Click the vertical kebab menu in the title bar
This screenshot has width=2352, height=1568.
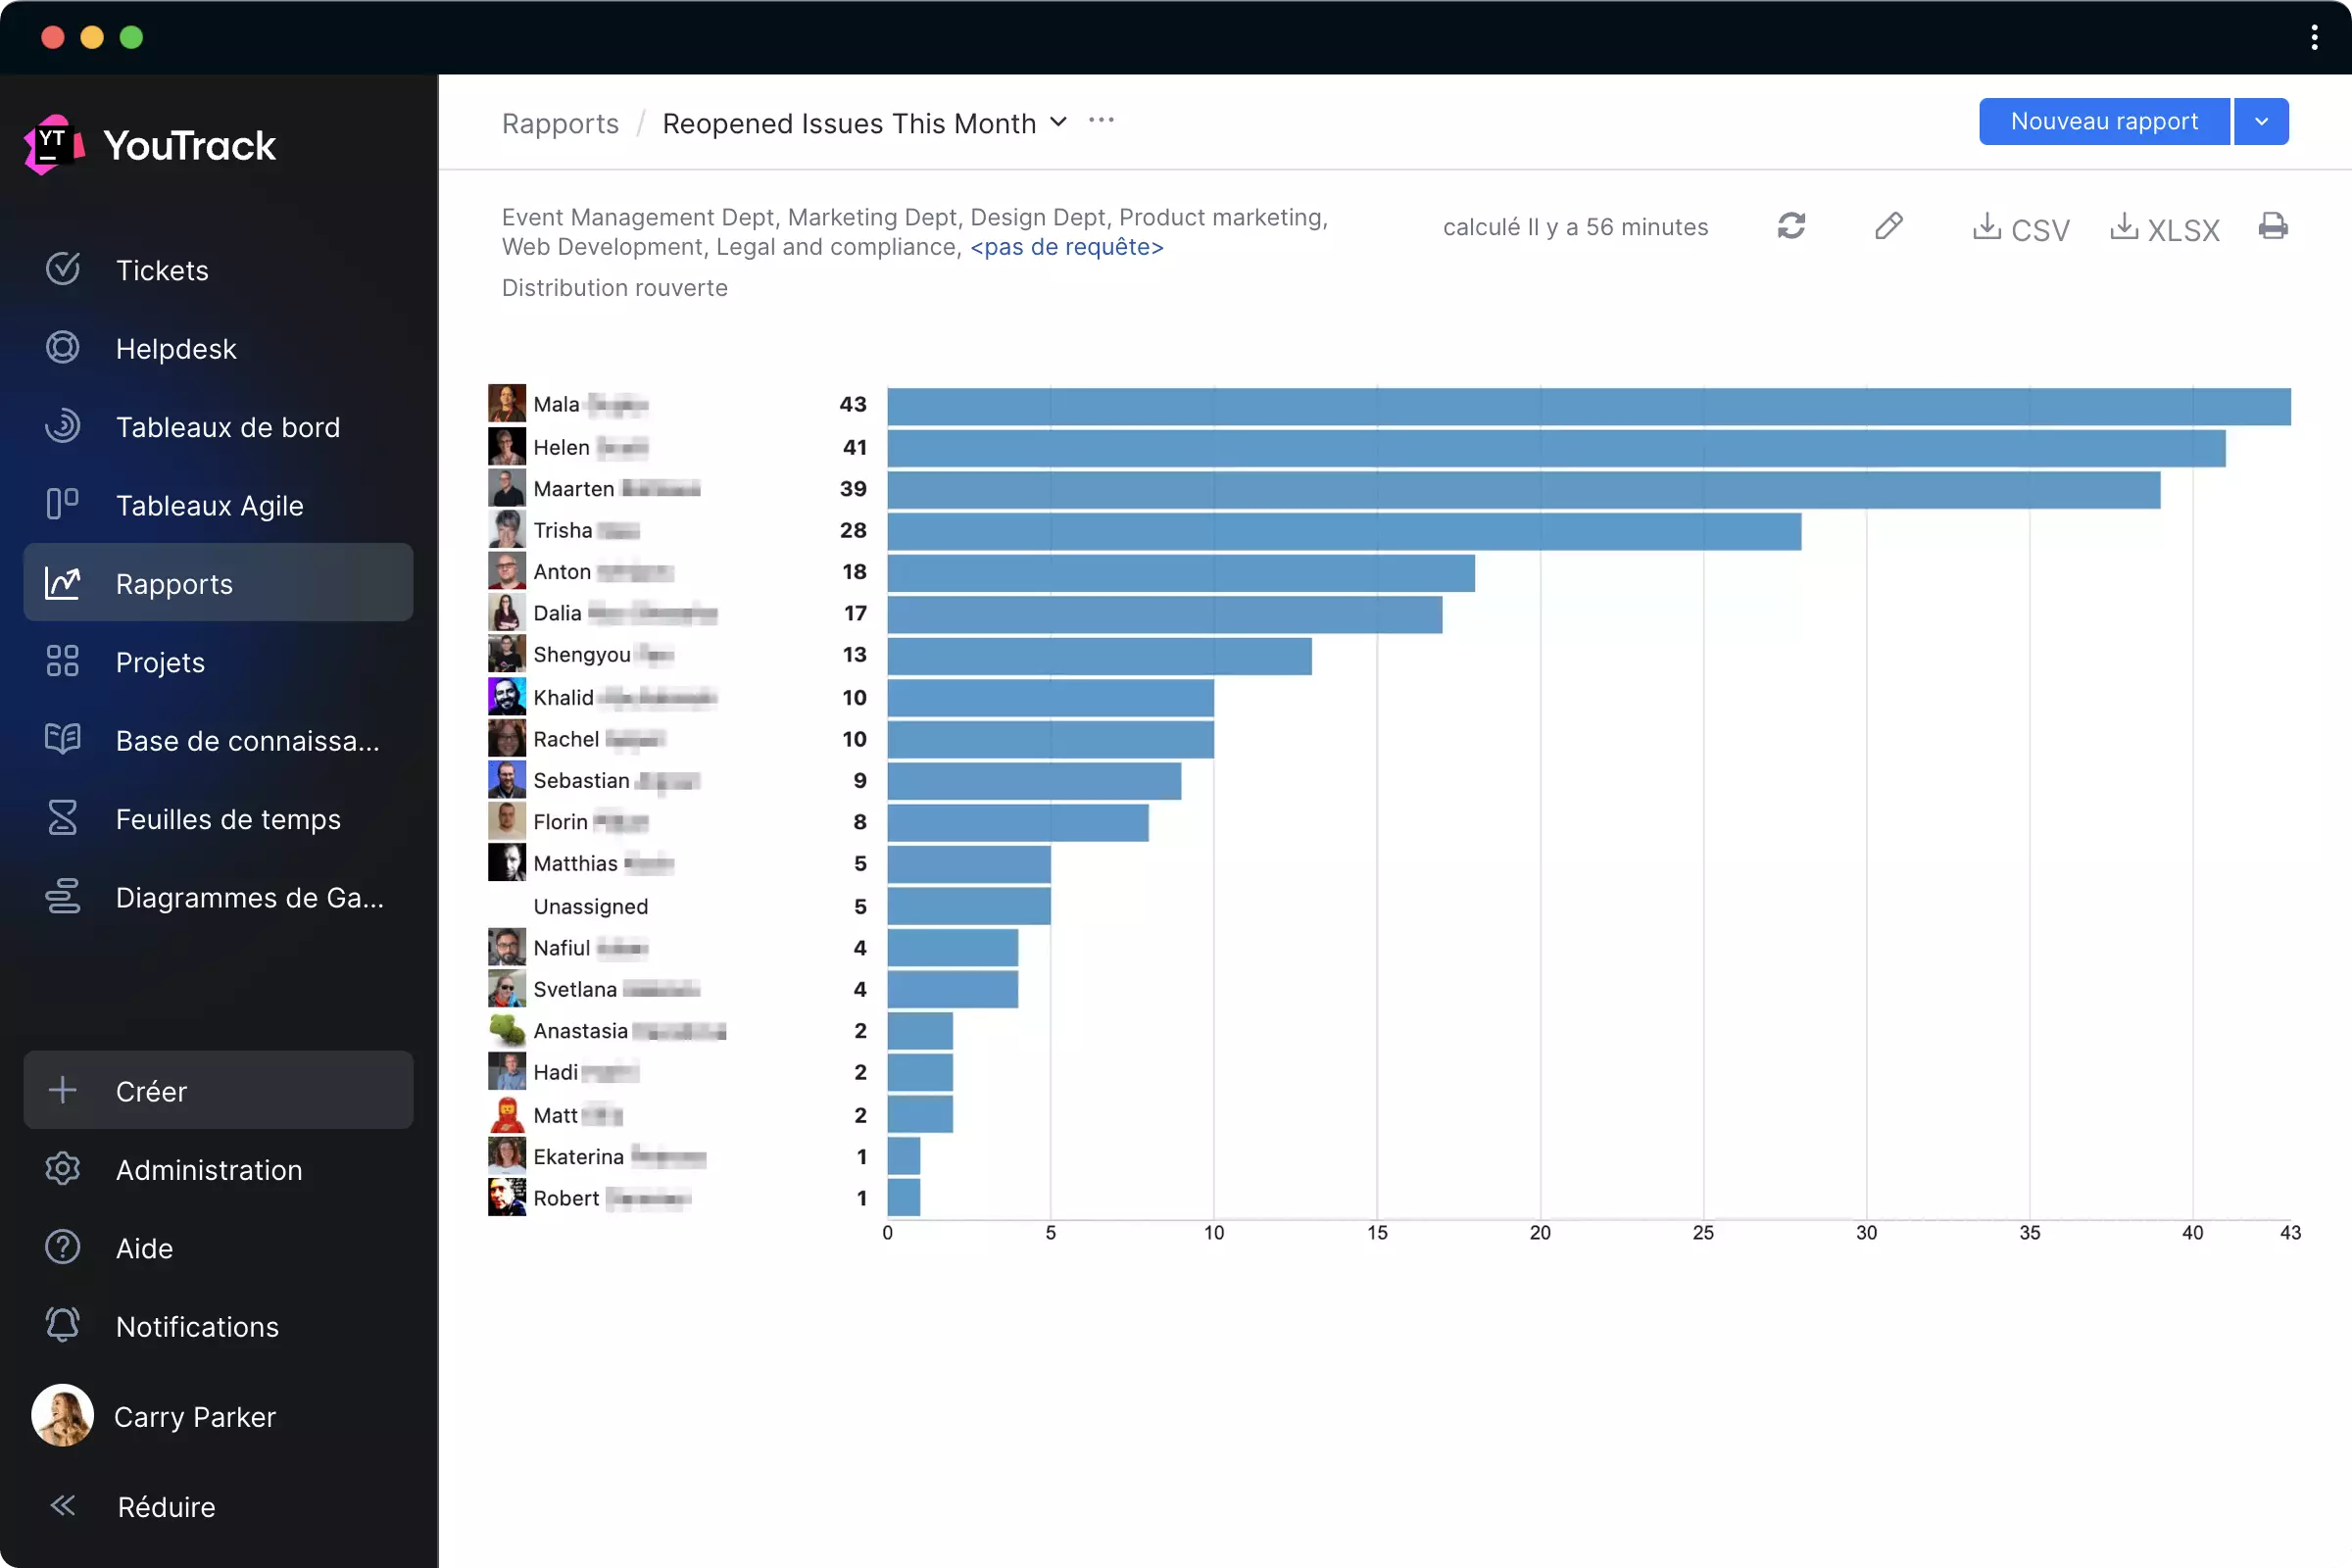coord(2314,37)
